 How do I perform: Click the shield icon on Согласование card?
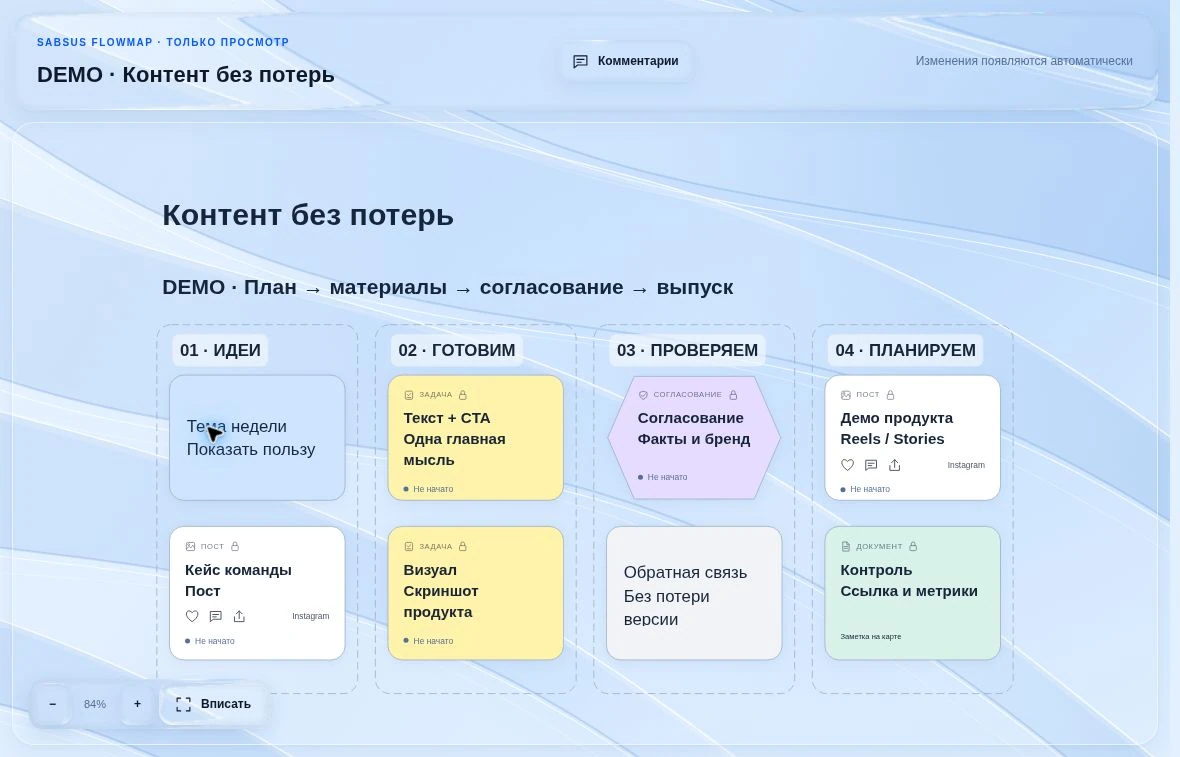643,394
